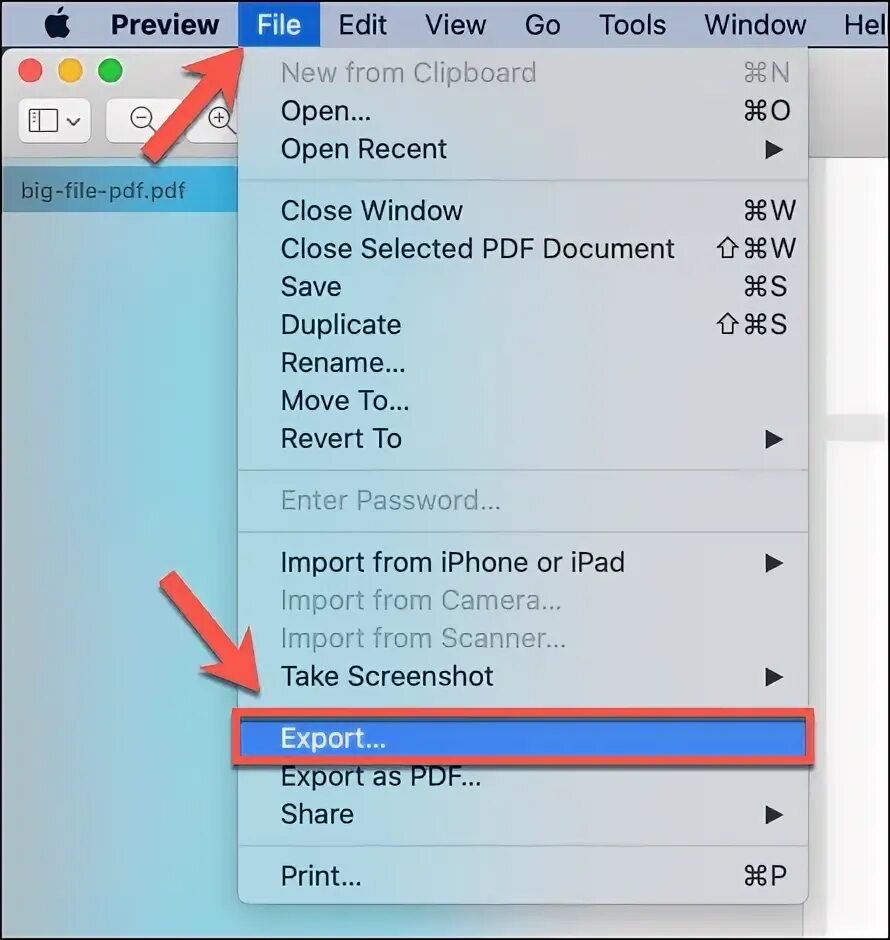This screenshot has width=890, height=940.
Task: Choose Export... from the File menu
Action: point(523,738)
